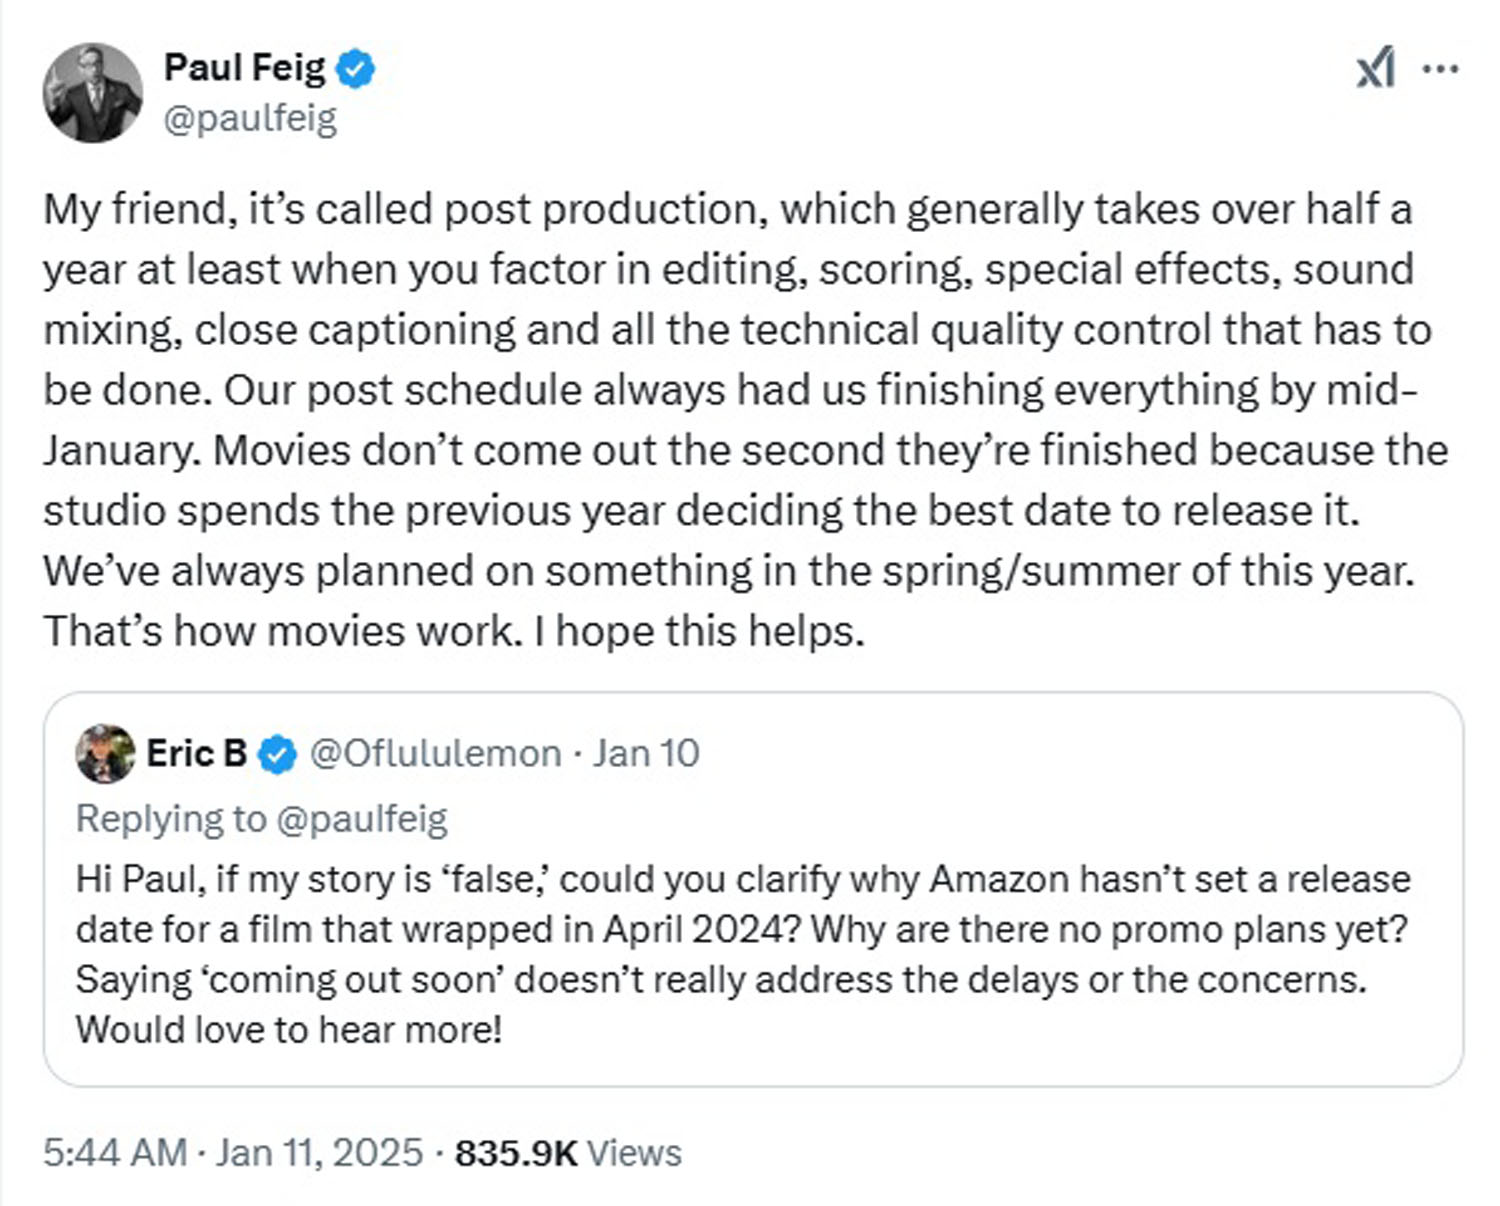Open the three-dot More options menu
Screen dimensions: 1500x1206
point(1440,69)
